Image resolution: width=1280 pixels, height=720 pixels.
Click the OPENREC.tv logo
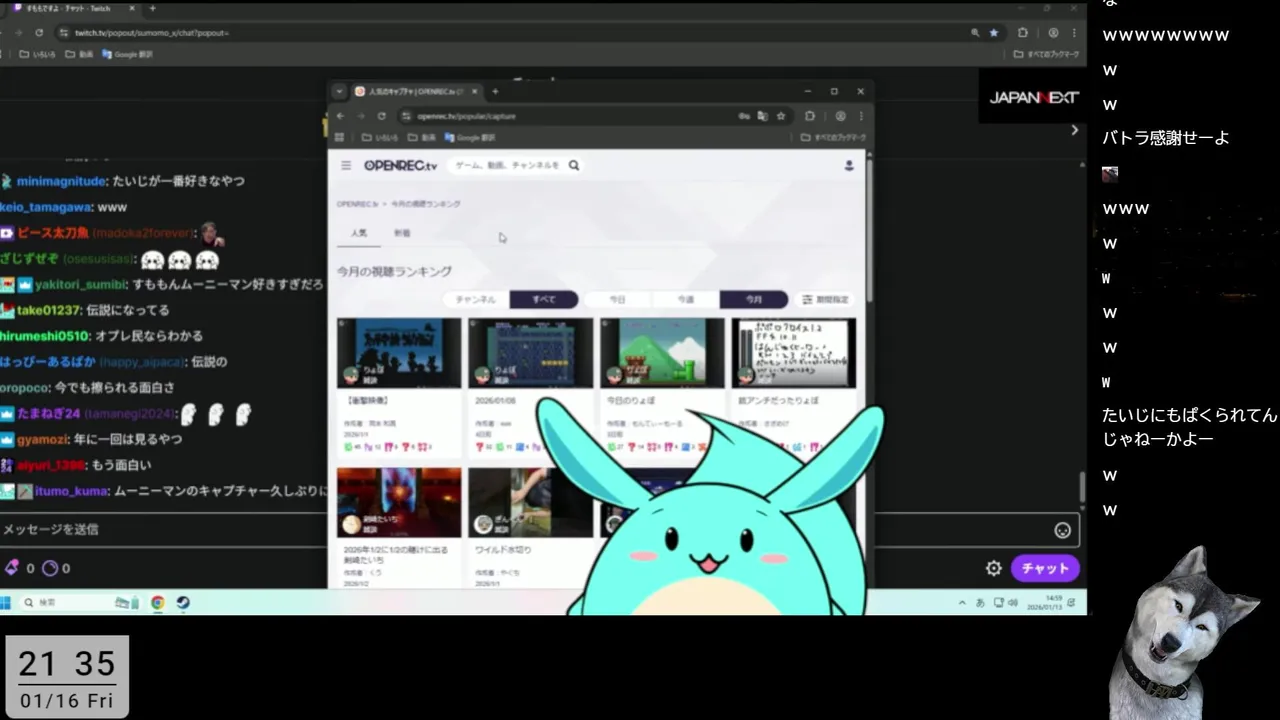pos(400,165)
